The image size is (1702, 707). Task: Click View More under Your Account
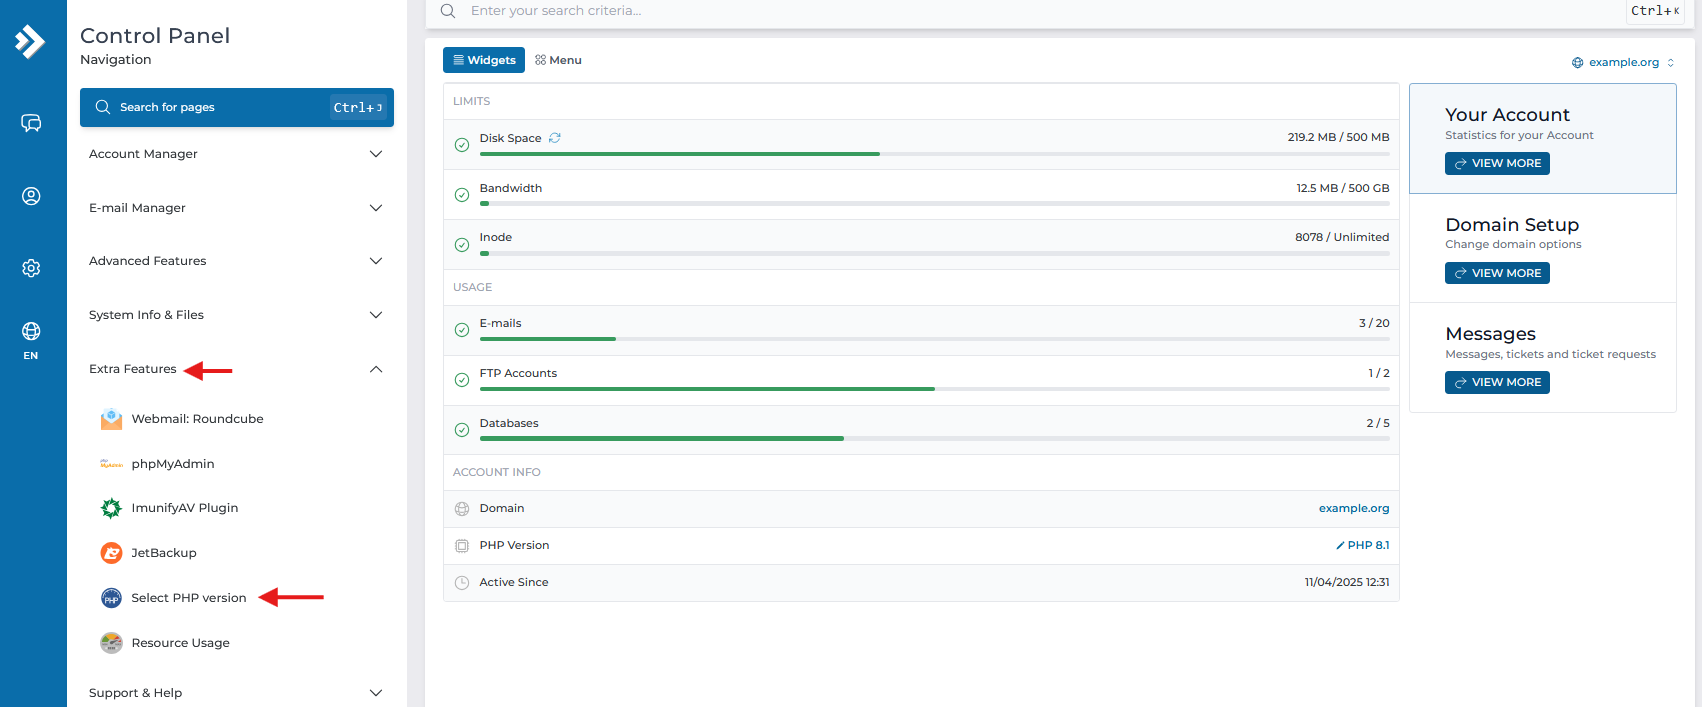click(x=1497, y=163)
